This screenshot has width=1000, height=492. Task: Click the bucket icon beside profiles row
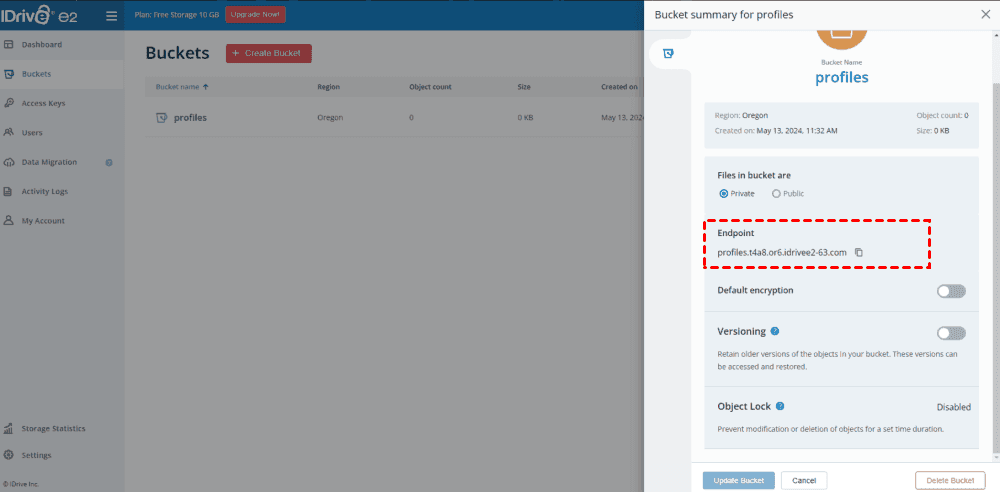click(161, 118)
